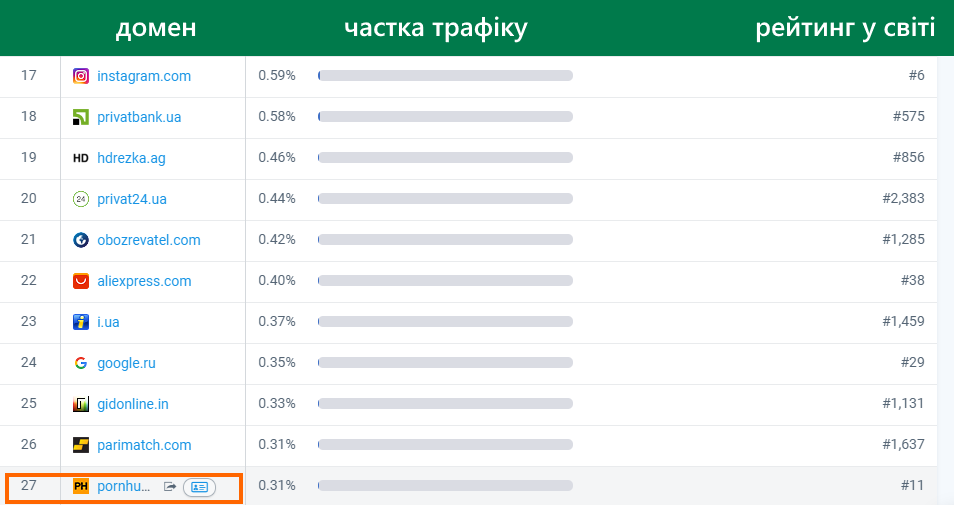Open the instagram.com link
Screen dimensions: 954x505
click(144, 76)
